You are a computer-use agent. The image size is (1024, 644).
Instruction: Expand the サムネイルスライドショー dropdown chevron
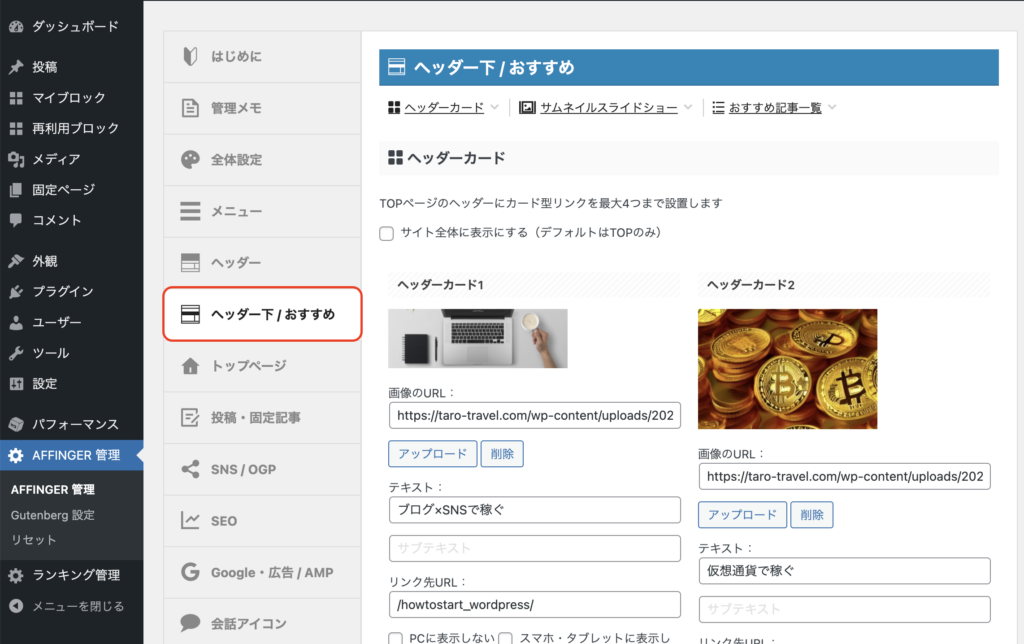click(x=688, y=107)
